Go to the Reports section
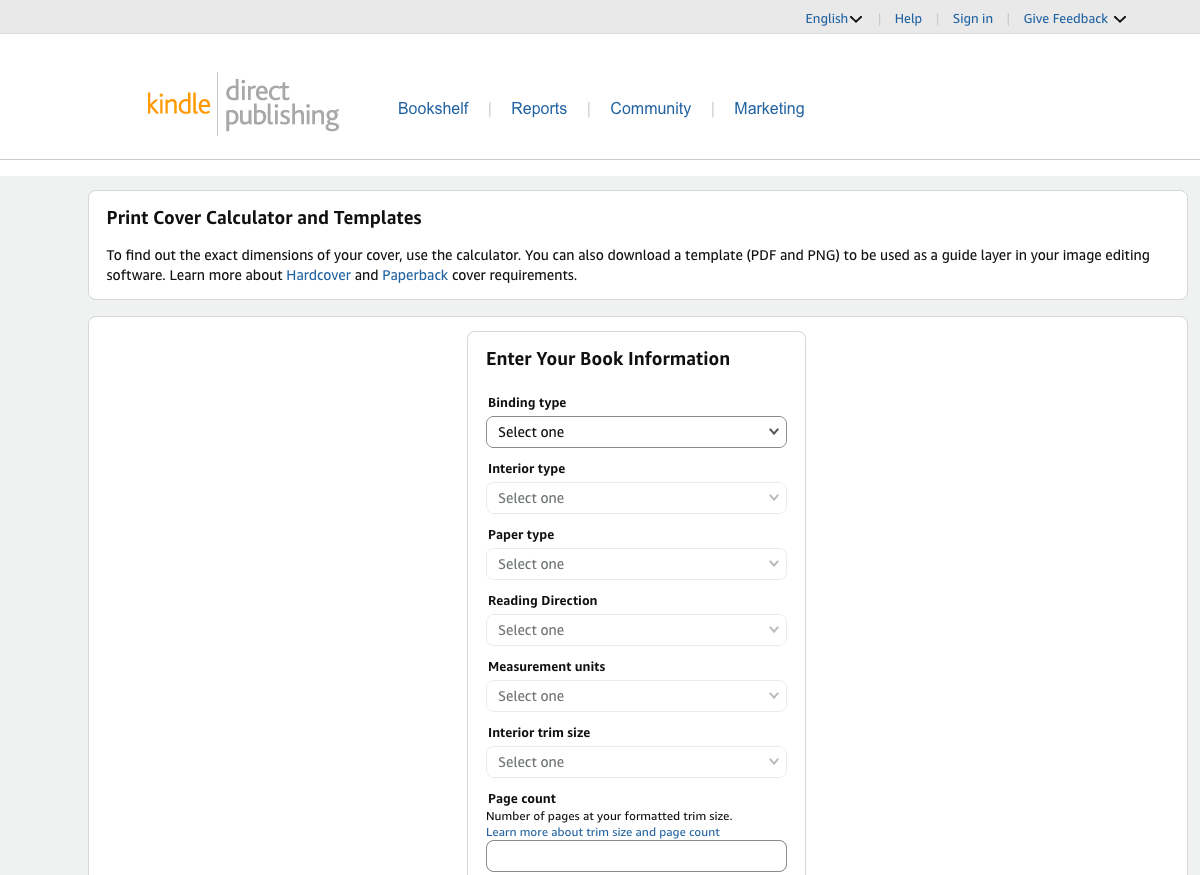 539,108
